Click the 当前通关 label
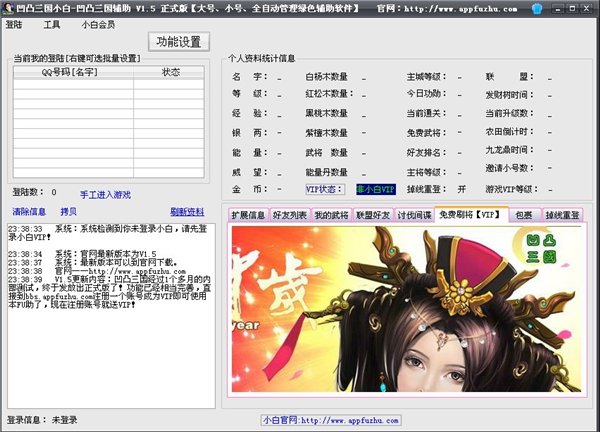Screen dimensions: 600x432 point(426,113)
